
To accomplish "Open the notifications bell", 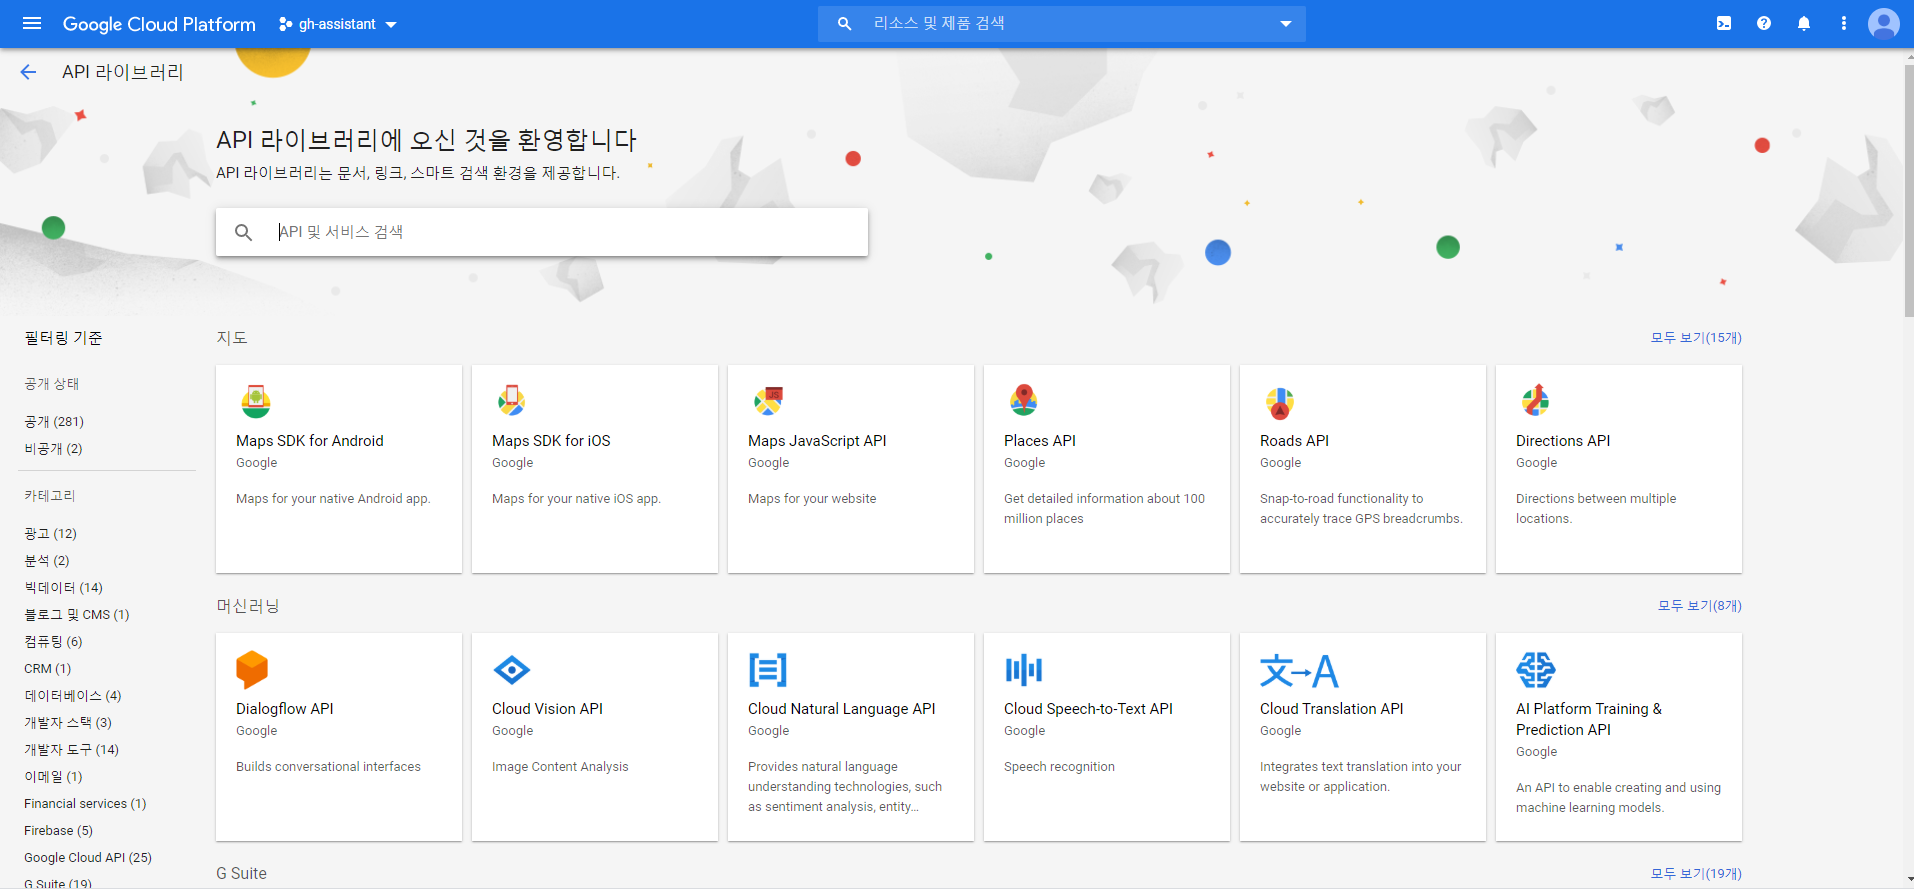I will (1804, 23).
